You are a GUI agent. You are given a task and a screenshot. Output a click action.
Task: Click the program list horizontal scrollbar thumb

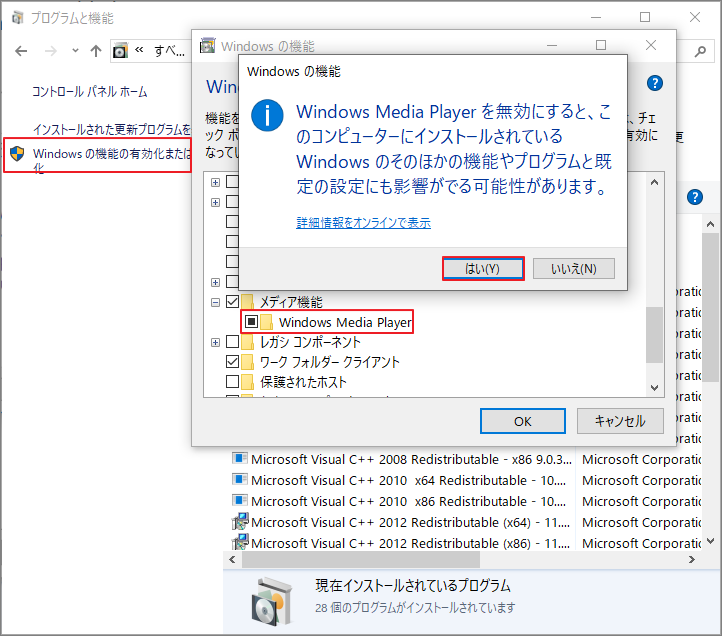pyautogui.click(x=361, y=560)
